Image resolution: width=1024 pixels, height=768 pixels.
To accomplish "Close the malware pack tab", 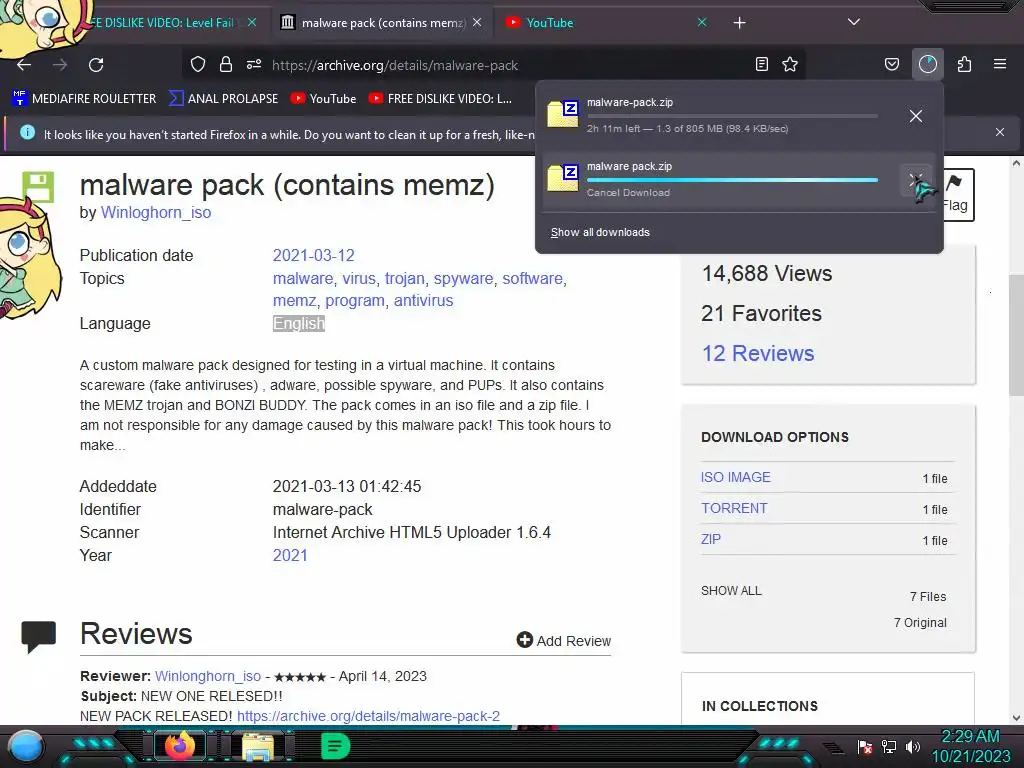I will tap(477, 22).
